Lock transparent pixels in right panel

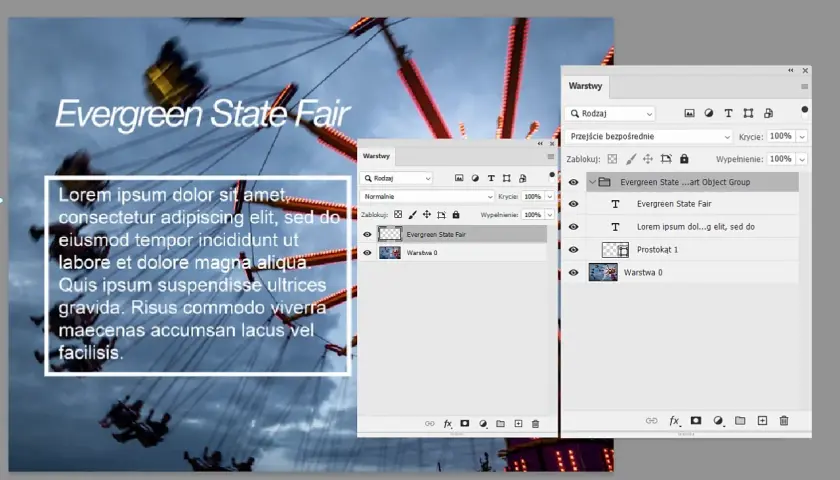pyautogui.click(x=612, y=159)
